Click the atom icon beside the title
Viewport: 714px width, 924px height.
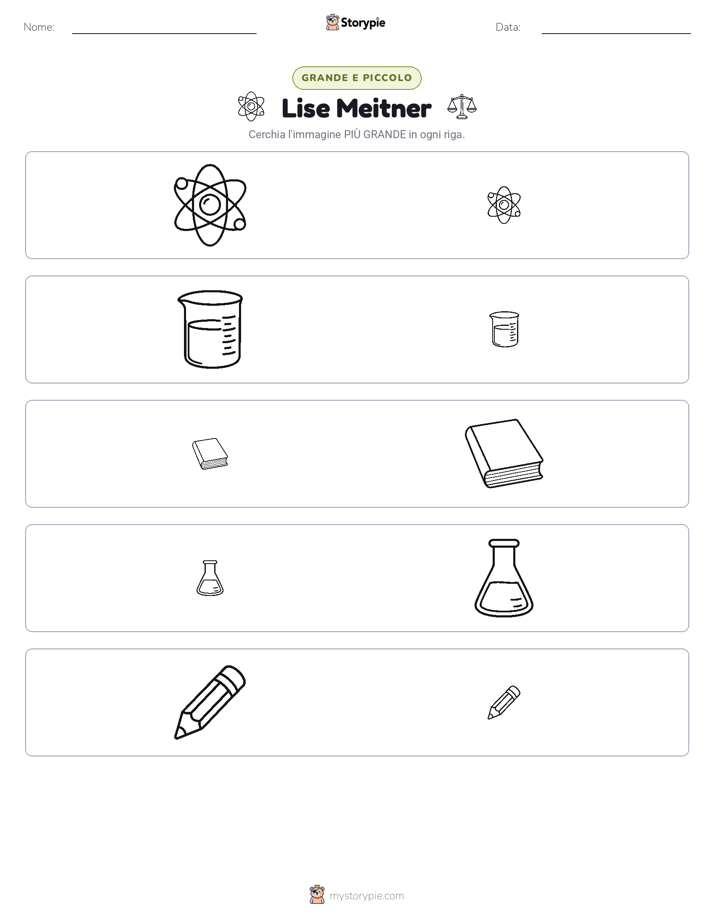pos(251,106)
